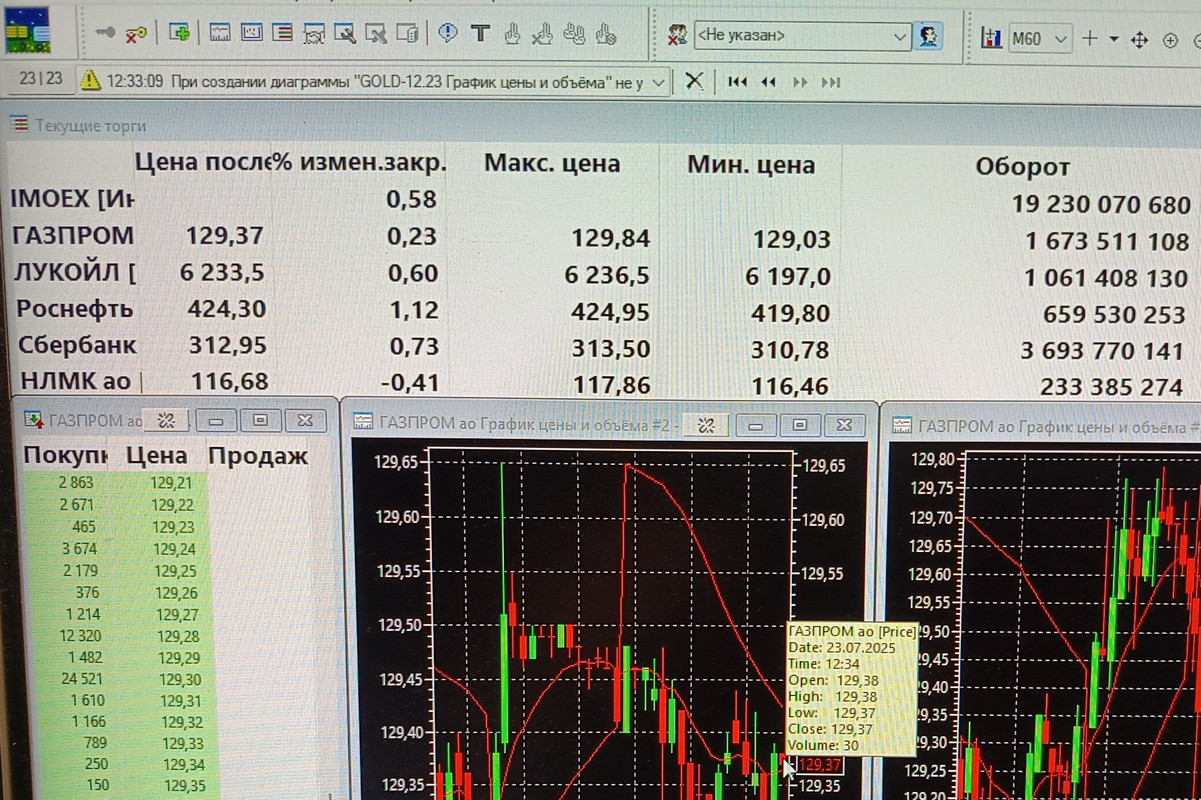Click the Цена header in the order book

pyautogui.click(x=157, y=456)
